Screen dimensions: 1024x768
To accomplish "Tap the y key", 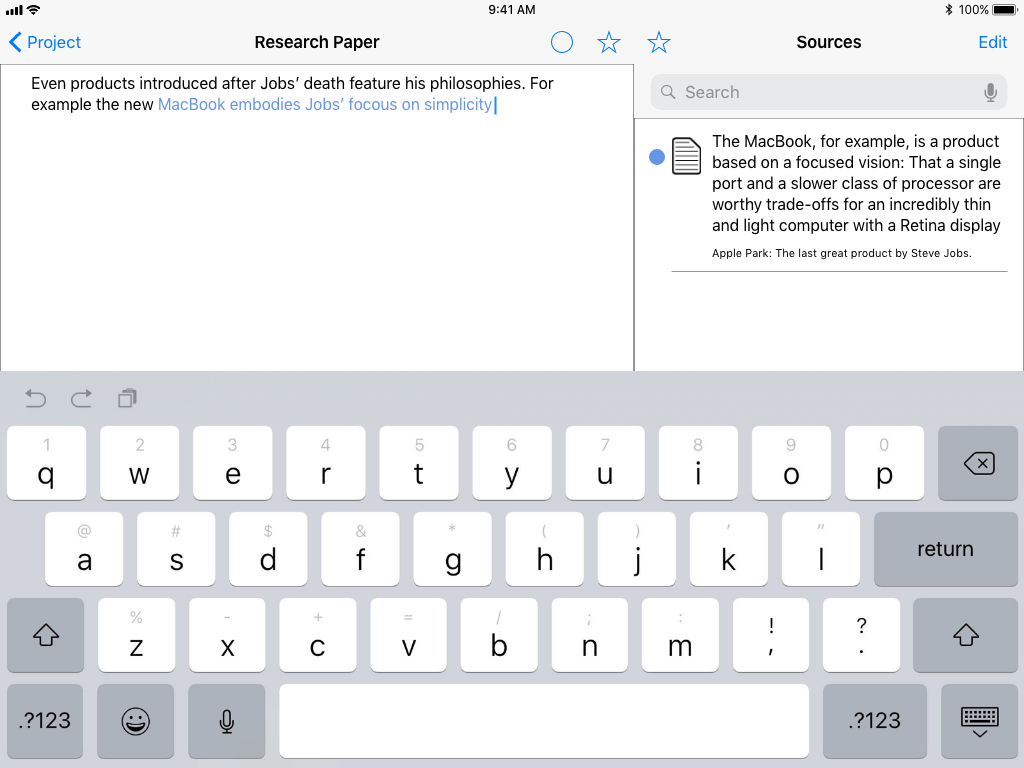I will pos(512,464).
